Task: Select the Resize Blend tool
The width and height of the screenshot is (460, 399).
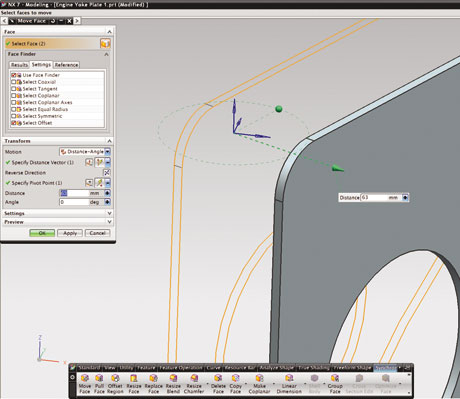Action: [173, 384]
